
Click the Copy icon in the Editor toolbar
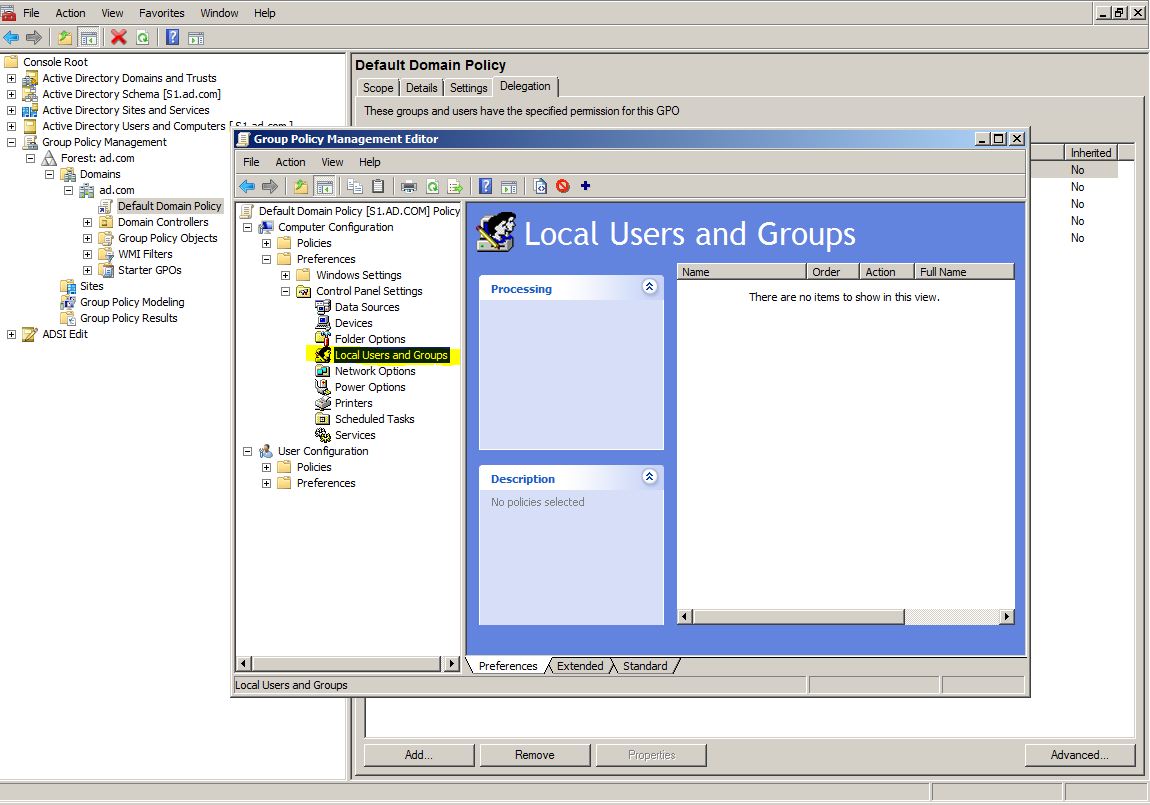(355, 186)
